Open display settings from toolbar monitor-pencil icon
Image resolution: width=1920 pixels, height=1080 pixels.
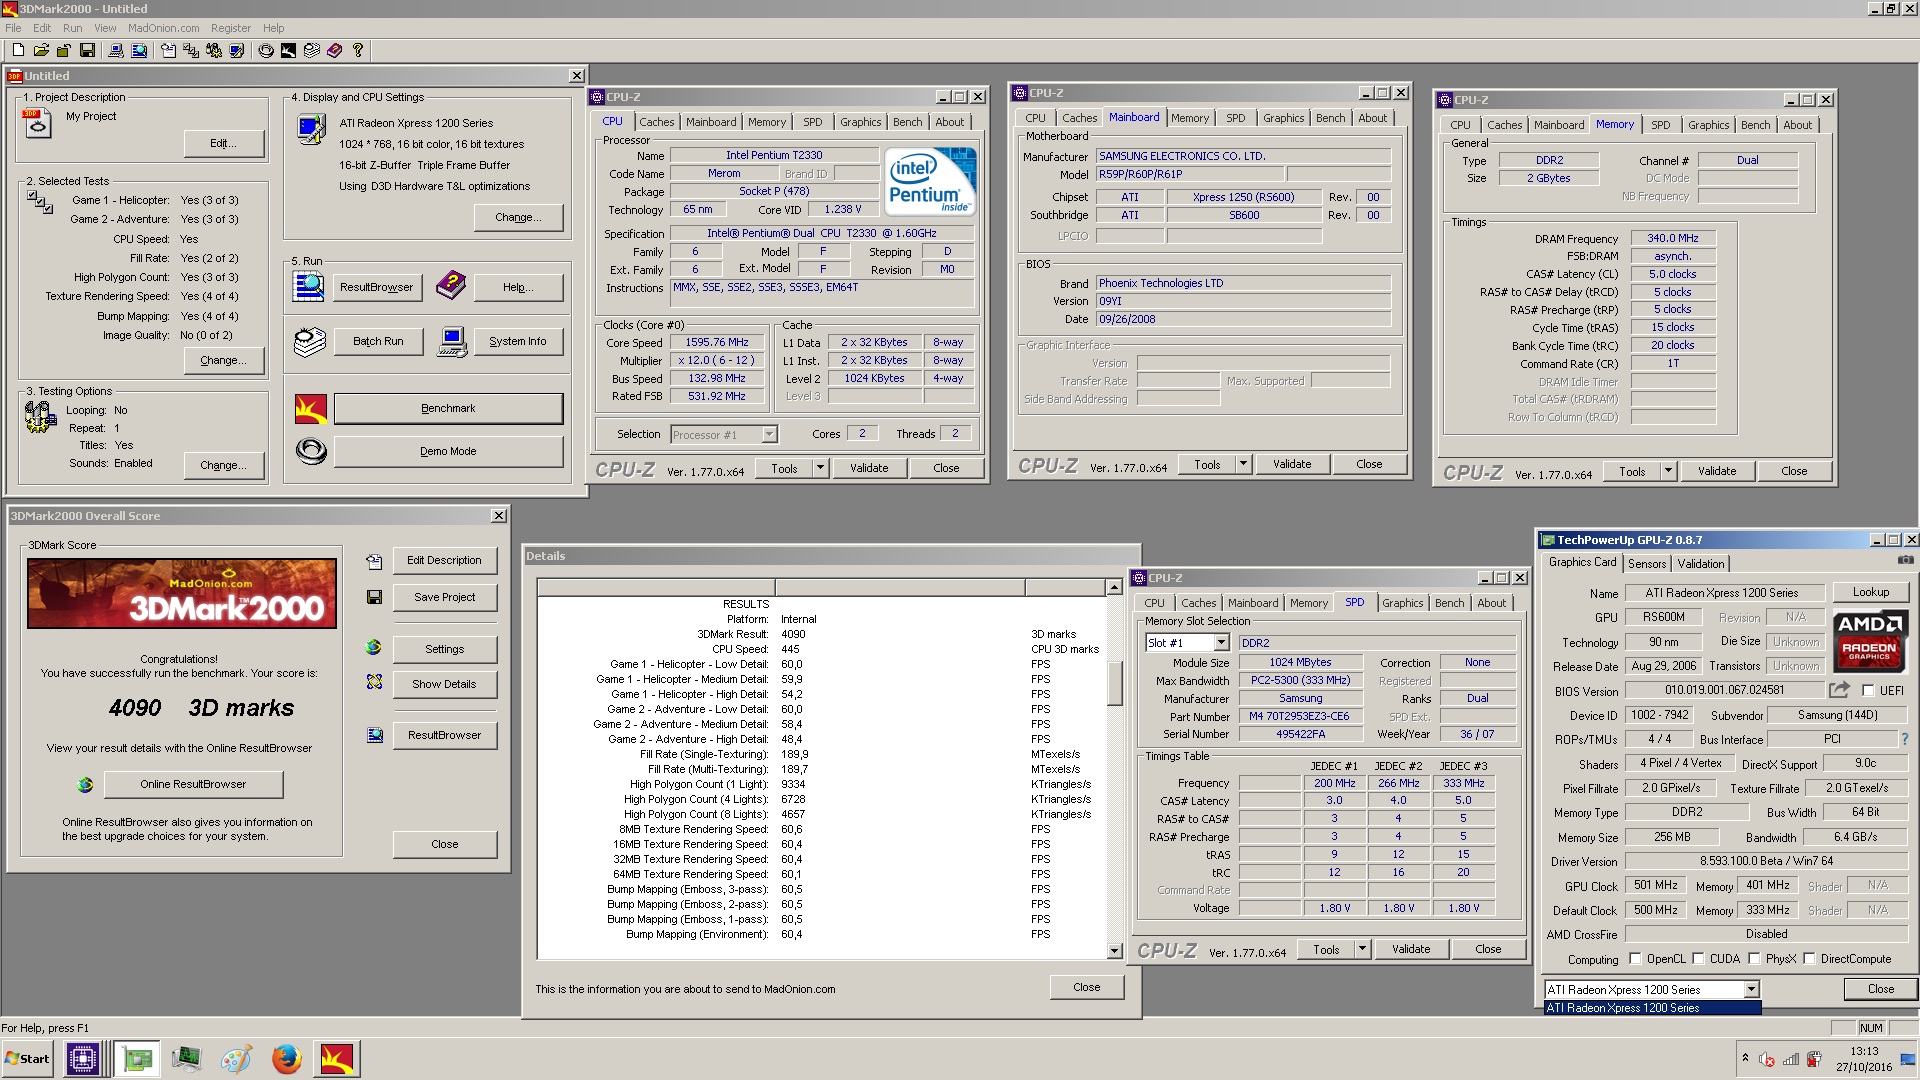point(237,50)
